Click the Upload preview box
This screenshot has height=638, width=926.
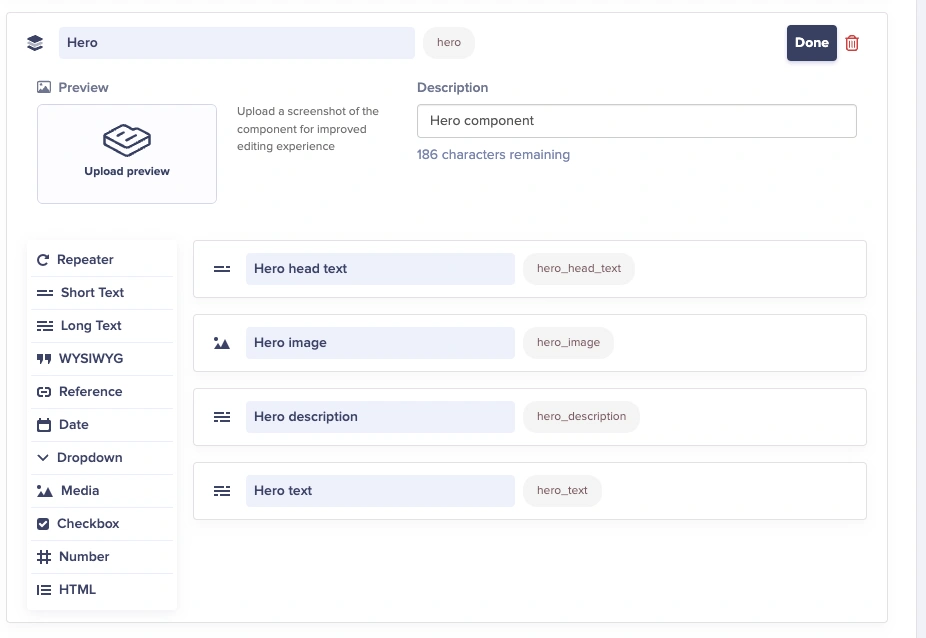[x=127, y=154]
